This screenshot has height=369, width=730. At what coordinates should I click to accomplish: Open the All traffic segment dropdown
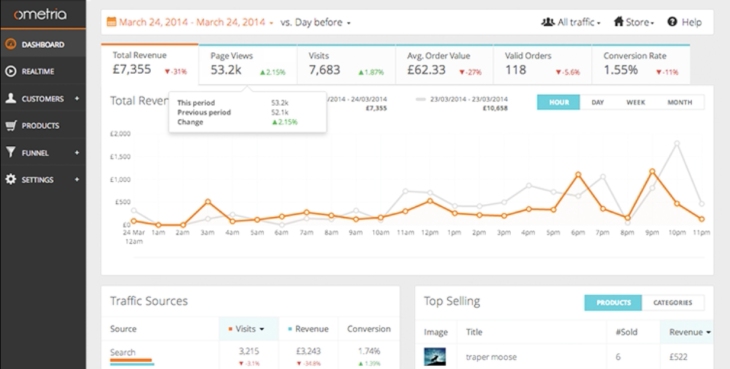571,22
